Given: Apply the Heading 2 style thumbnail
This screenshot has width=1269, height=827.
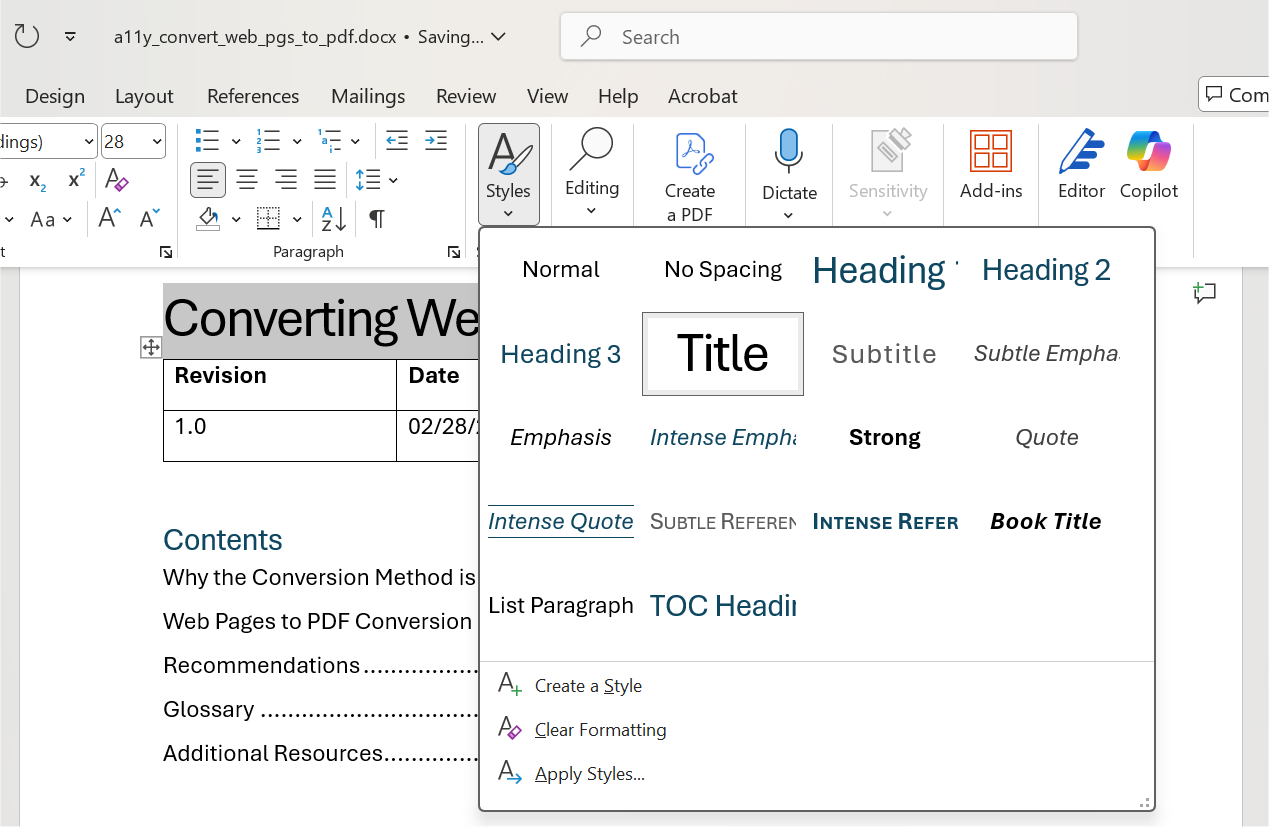Looking at the screenshot, I should (x=1046, y=270).
